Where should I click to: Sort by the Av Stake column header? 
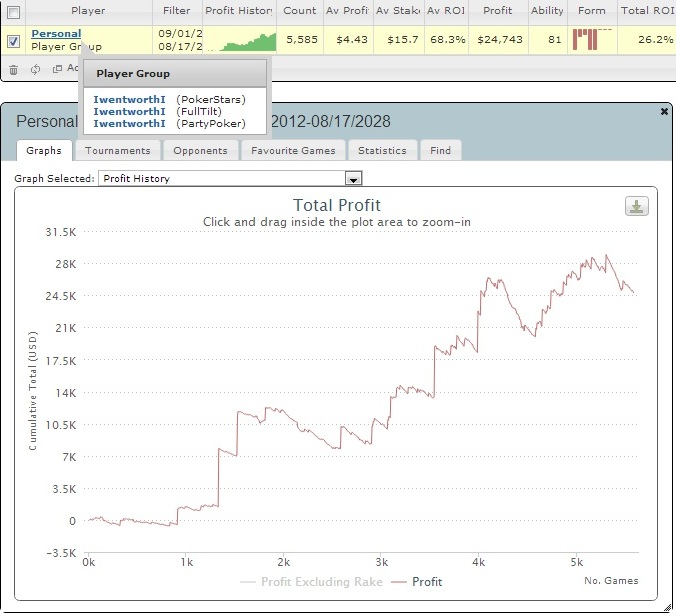398,11
